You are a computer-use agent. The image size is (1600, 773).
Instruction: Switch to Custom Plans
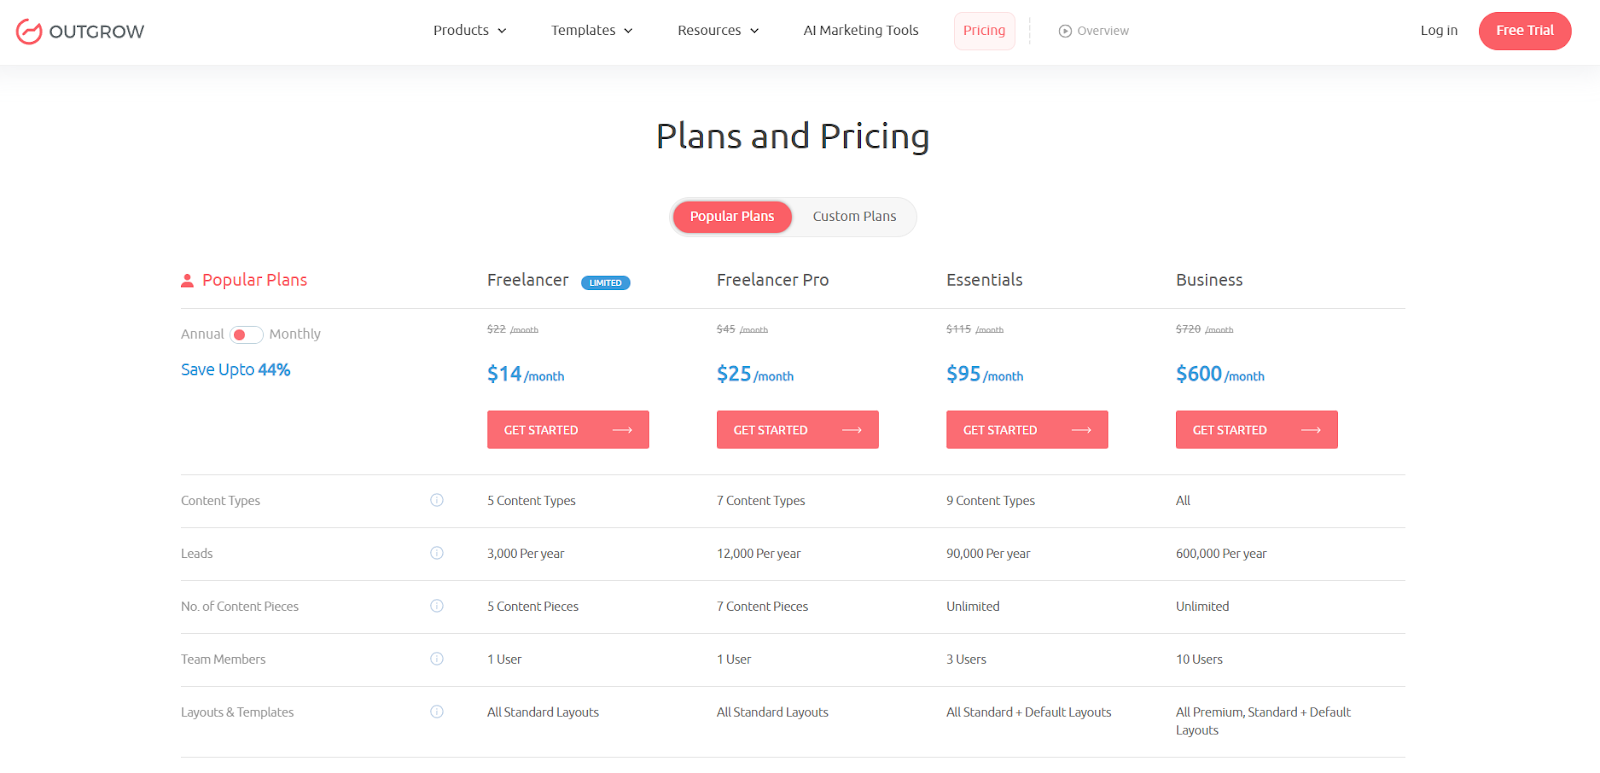point(854,217)
